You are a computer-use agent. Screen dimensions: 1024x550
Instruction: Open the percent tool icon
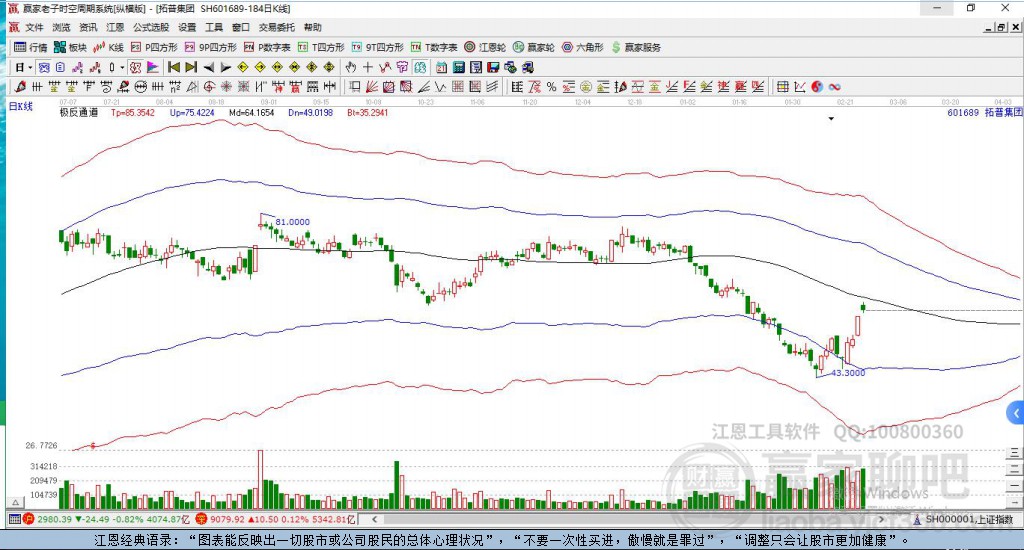click(552, 87)
